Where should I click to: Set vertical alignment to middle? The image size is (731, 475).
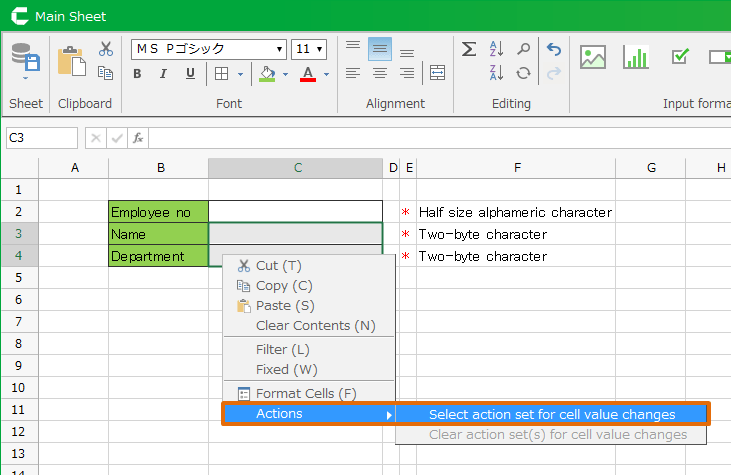[x=379, y=48]
